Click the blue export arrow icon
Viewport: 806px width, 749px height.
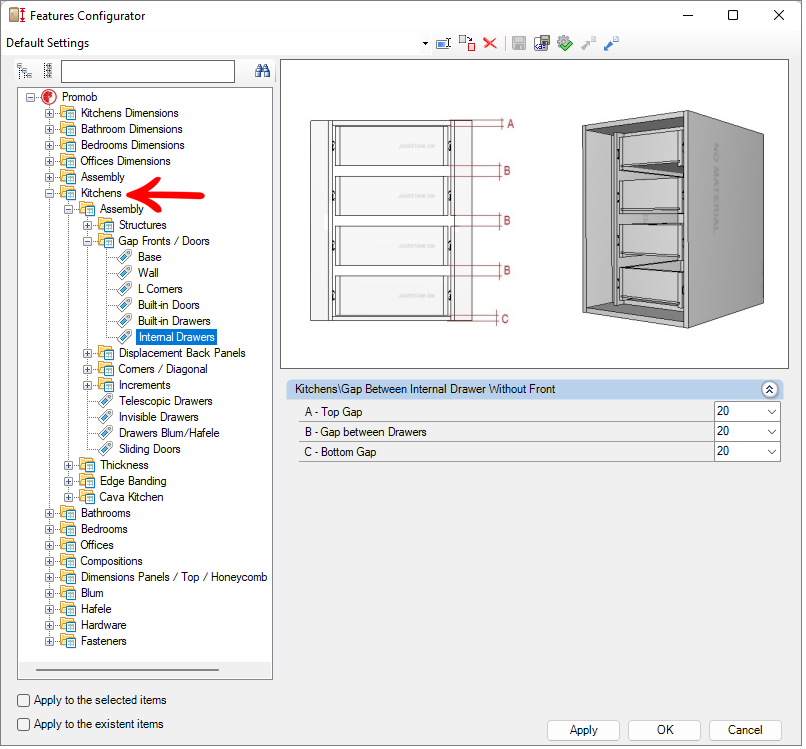coord(611,43)
